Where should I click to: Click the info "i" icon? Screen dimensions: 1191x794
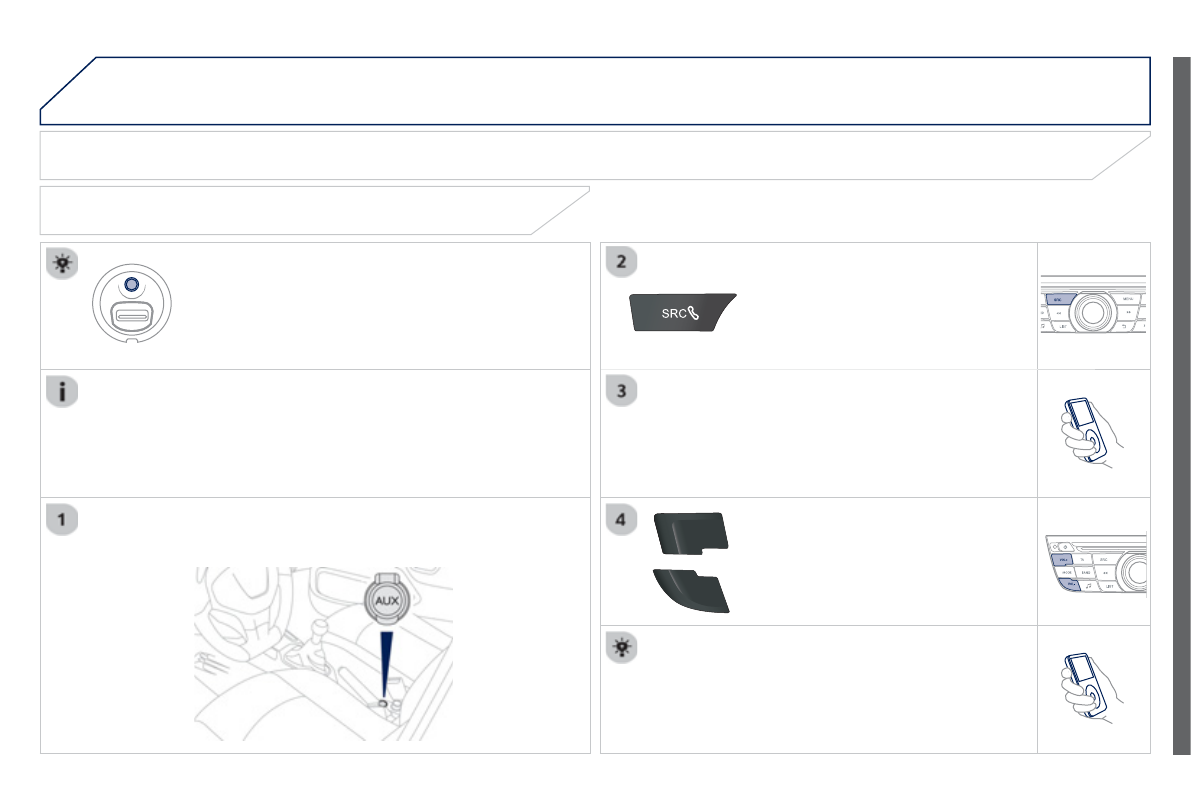tap(63, 392)
